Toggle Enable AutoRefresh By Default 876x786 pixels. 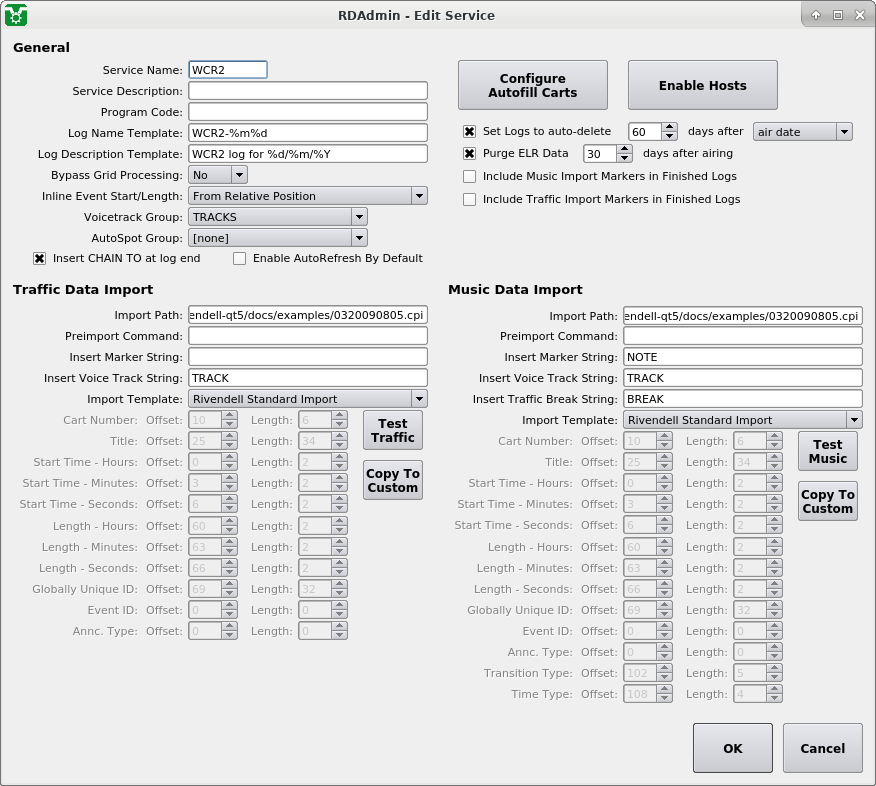(x=239, y=259)
